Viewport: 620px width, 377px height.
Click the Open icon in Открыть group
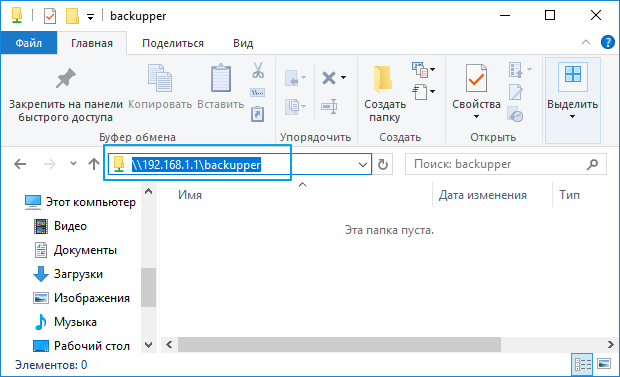tap(516, 70)
